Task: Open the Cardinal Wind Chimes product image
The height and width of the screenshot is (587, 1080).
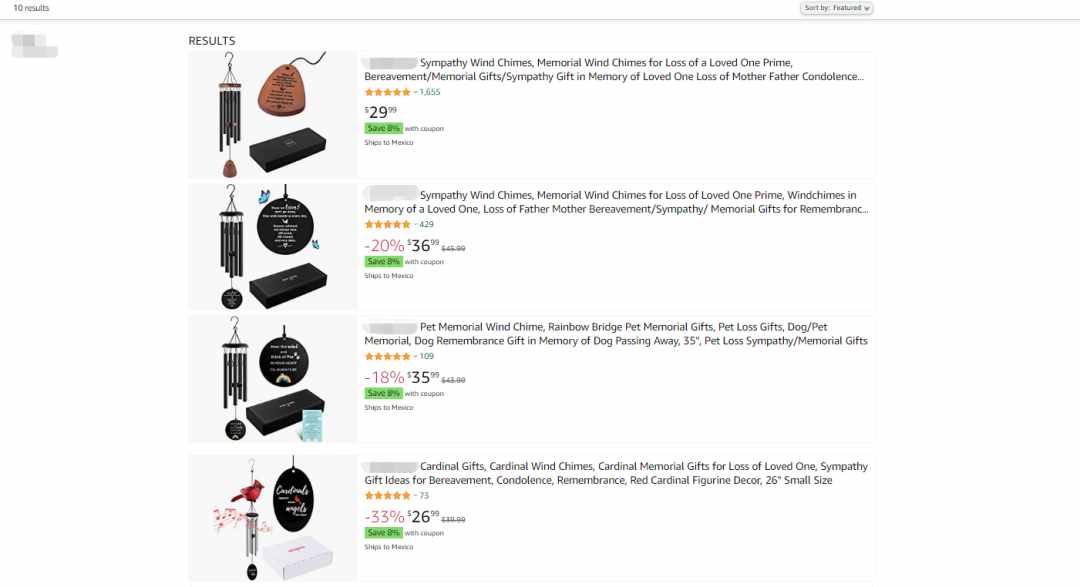Action: (x=273, y=518)
